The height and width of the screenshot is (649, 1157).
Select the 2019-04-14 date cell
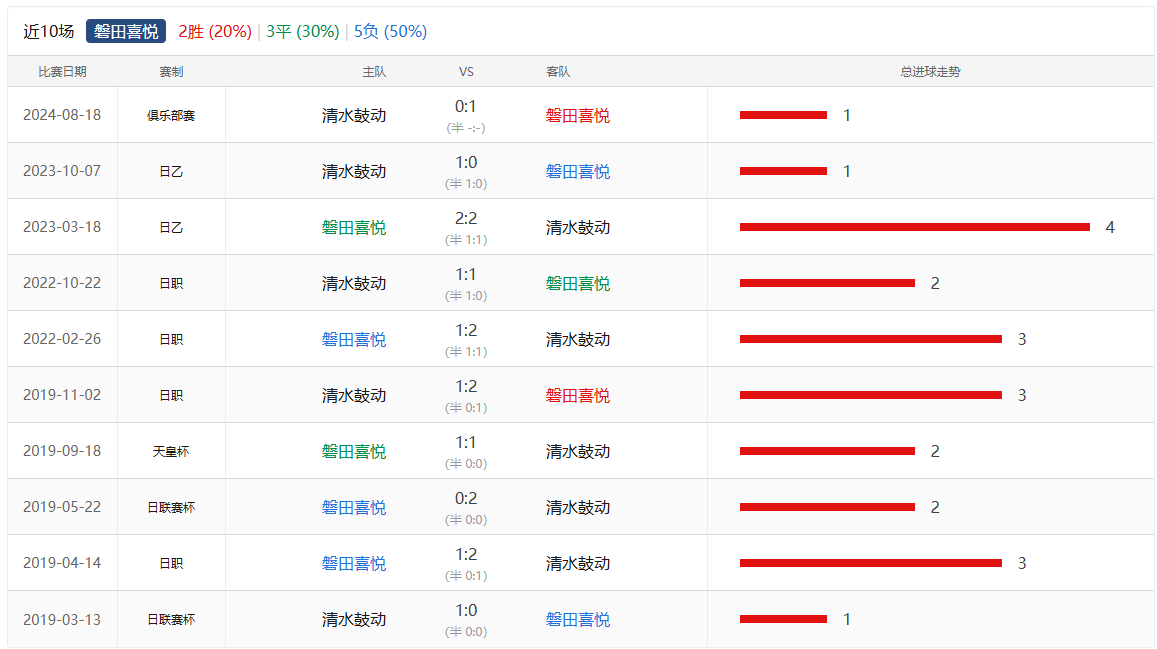point(62,563)
